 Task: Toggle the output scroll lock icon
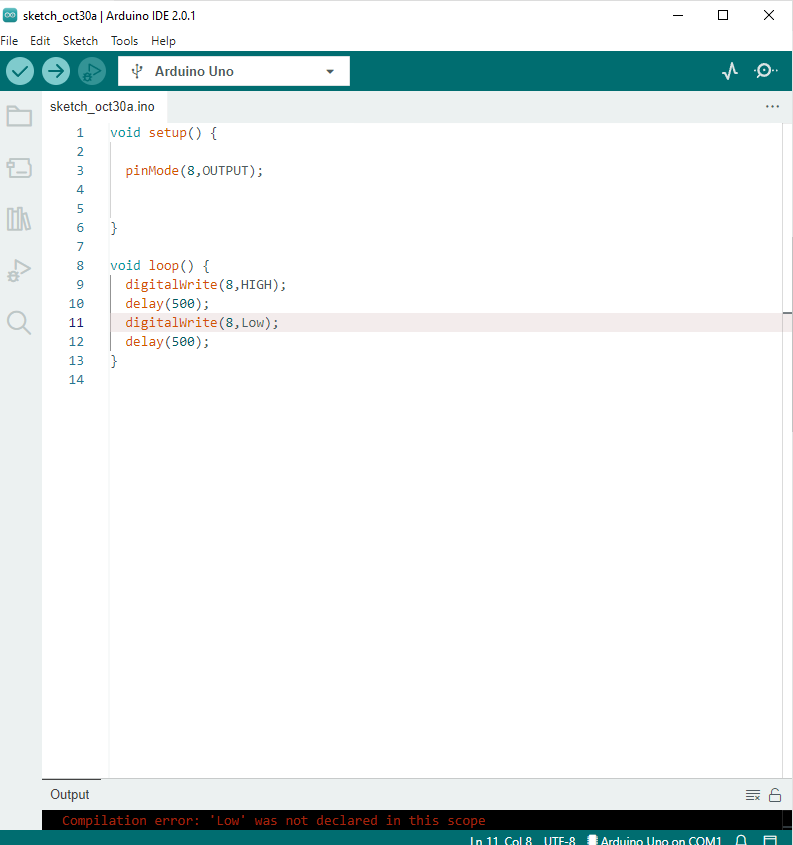click(775, 795)
